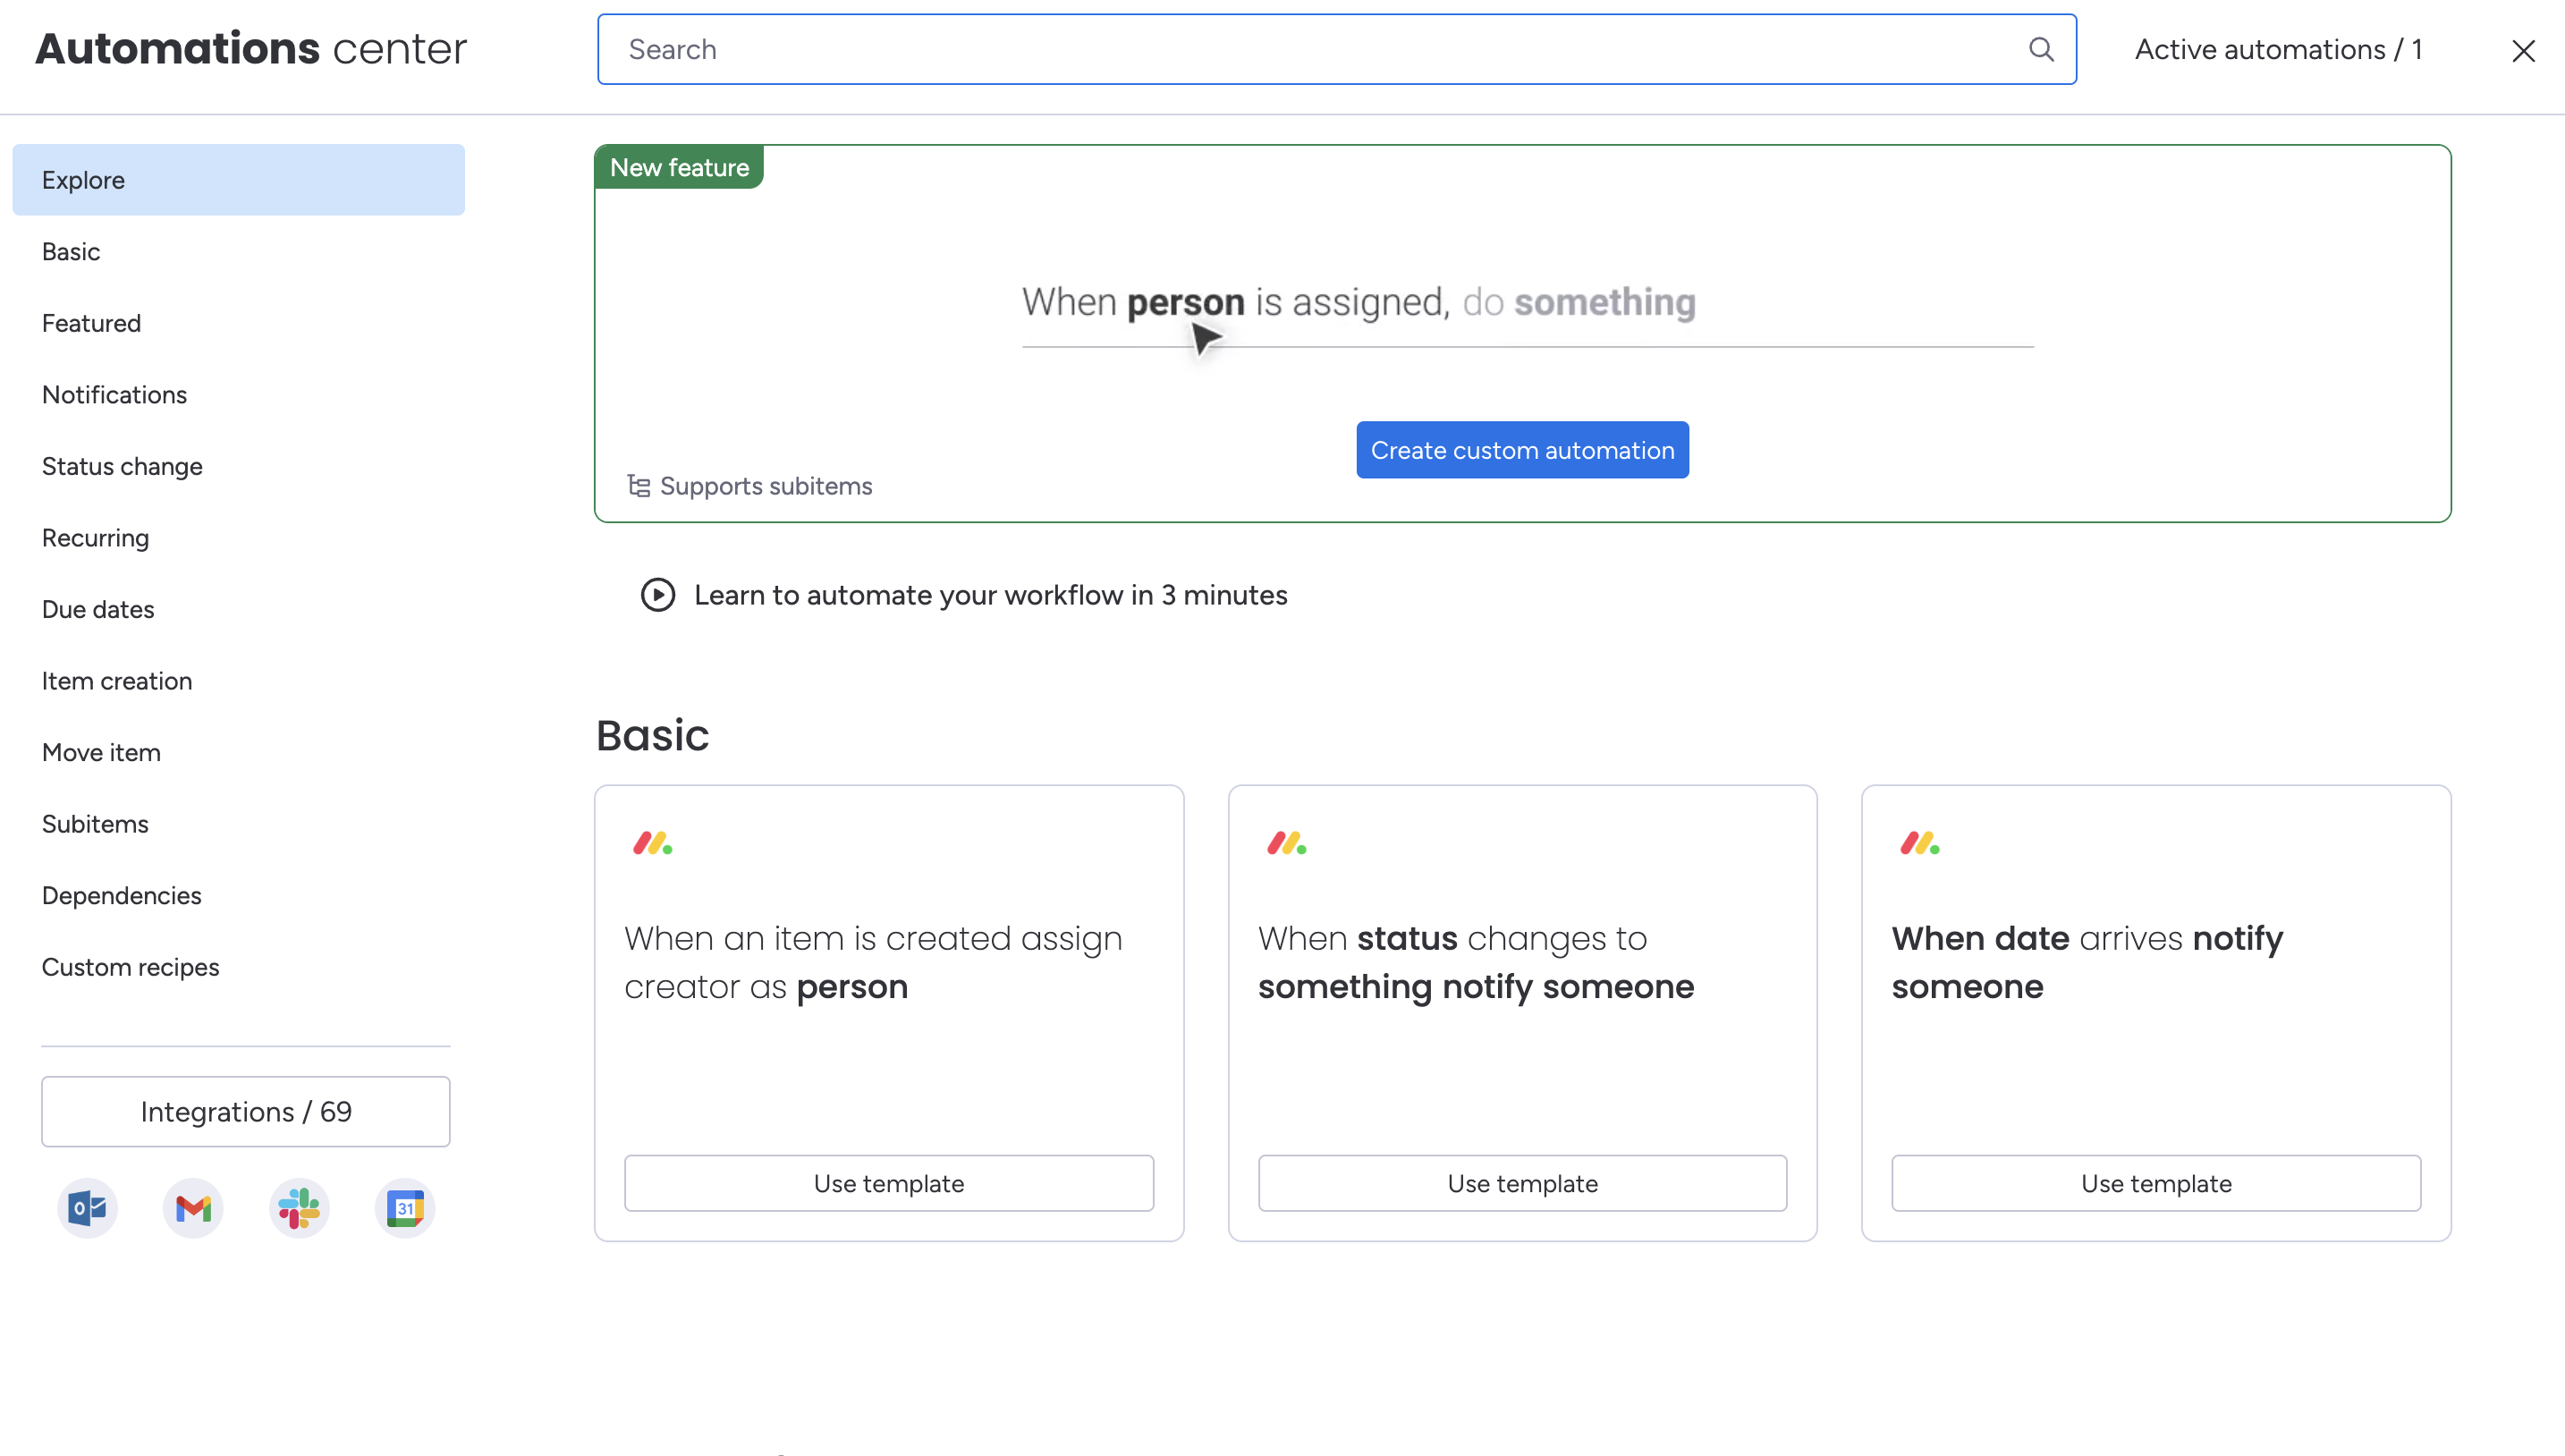Viewport: 2565px width, 1456px height.
Task: Play the workflow tutorial video
Action: pyautogui.click(x=659, y=594)
